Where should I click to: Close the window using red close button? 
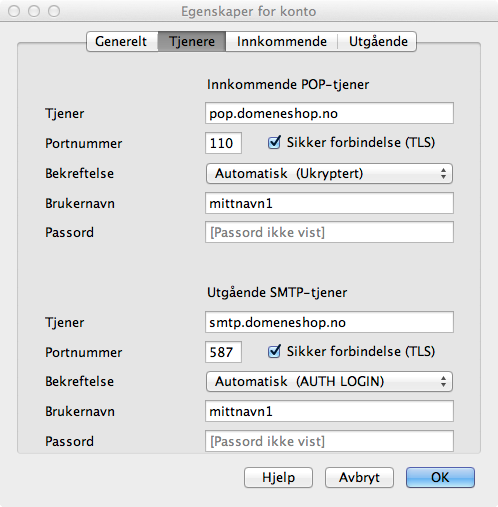point(14,11)
